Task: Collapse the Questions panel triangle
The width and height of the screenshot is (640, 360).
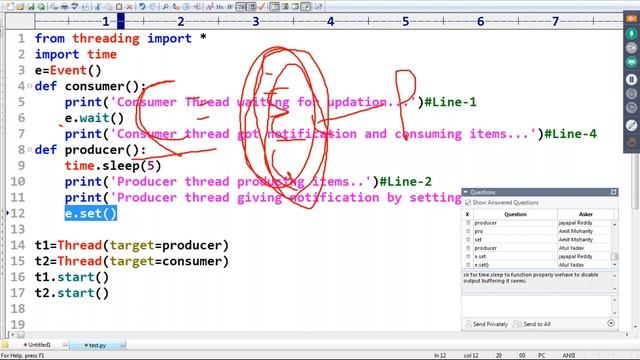Action: pos(466,192)
